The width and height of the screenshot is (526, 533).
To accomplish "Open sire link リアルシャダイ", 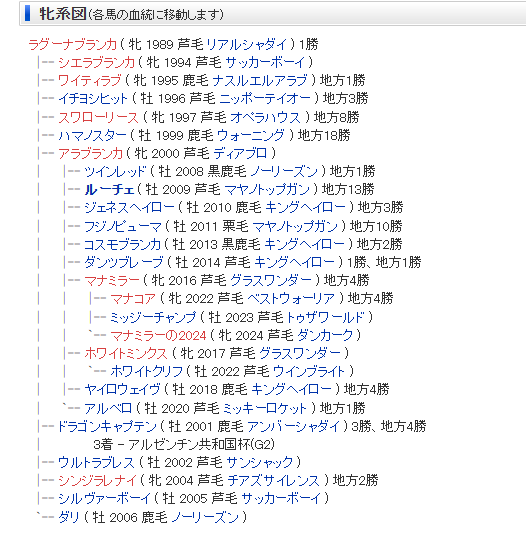I will click(x=247, y=45).
